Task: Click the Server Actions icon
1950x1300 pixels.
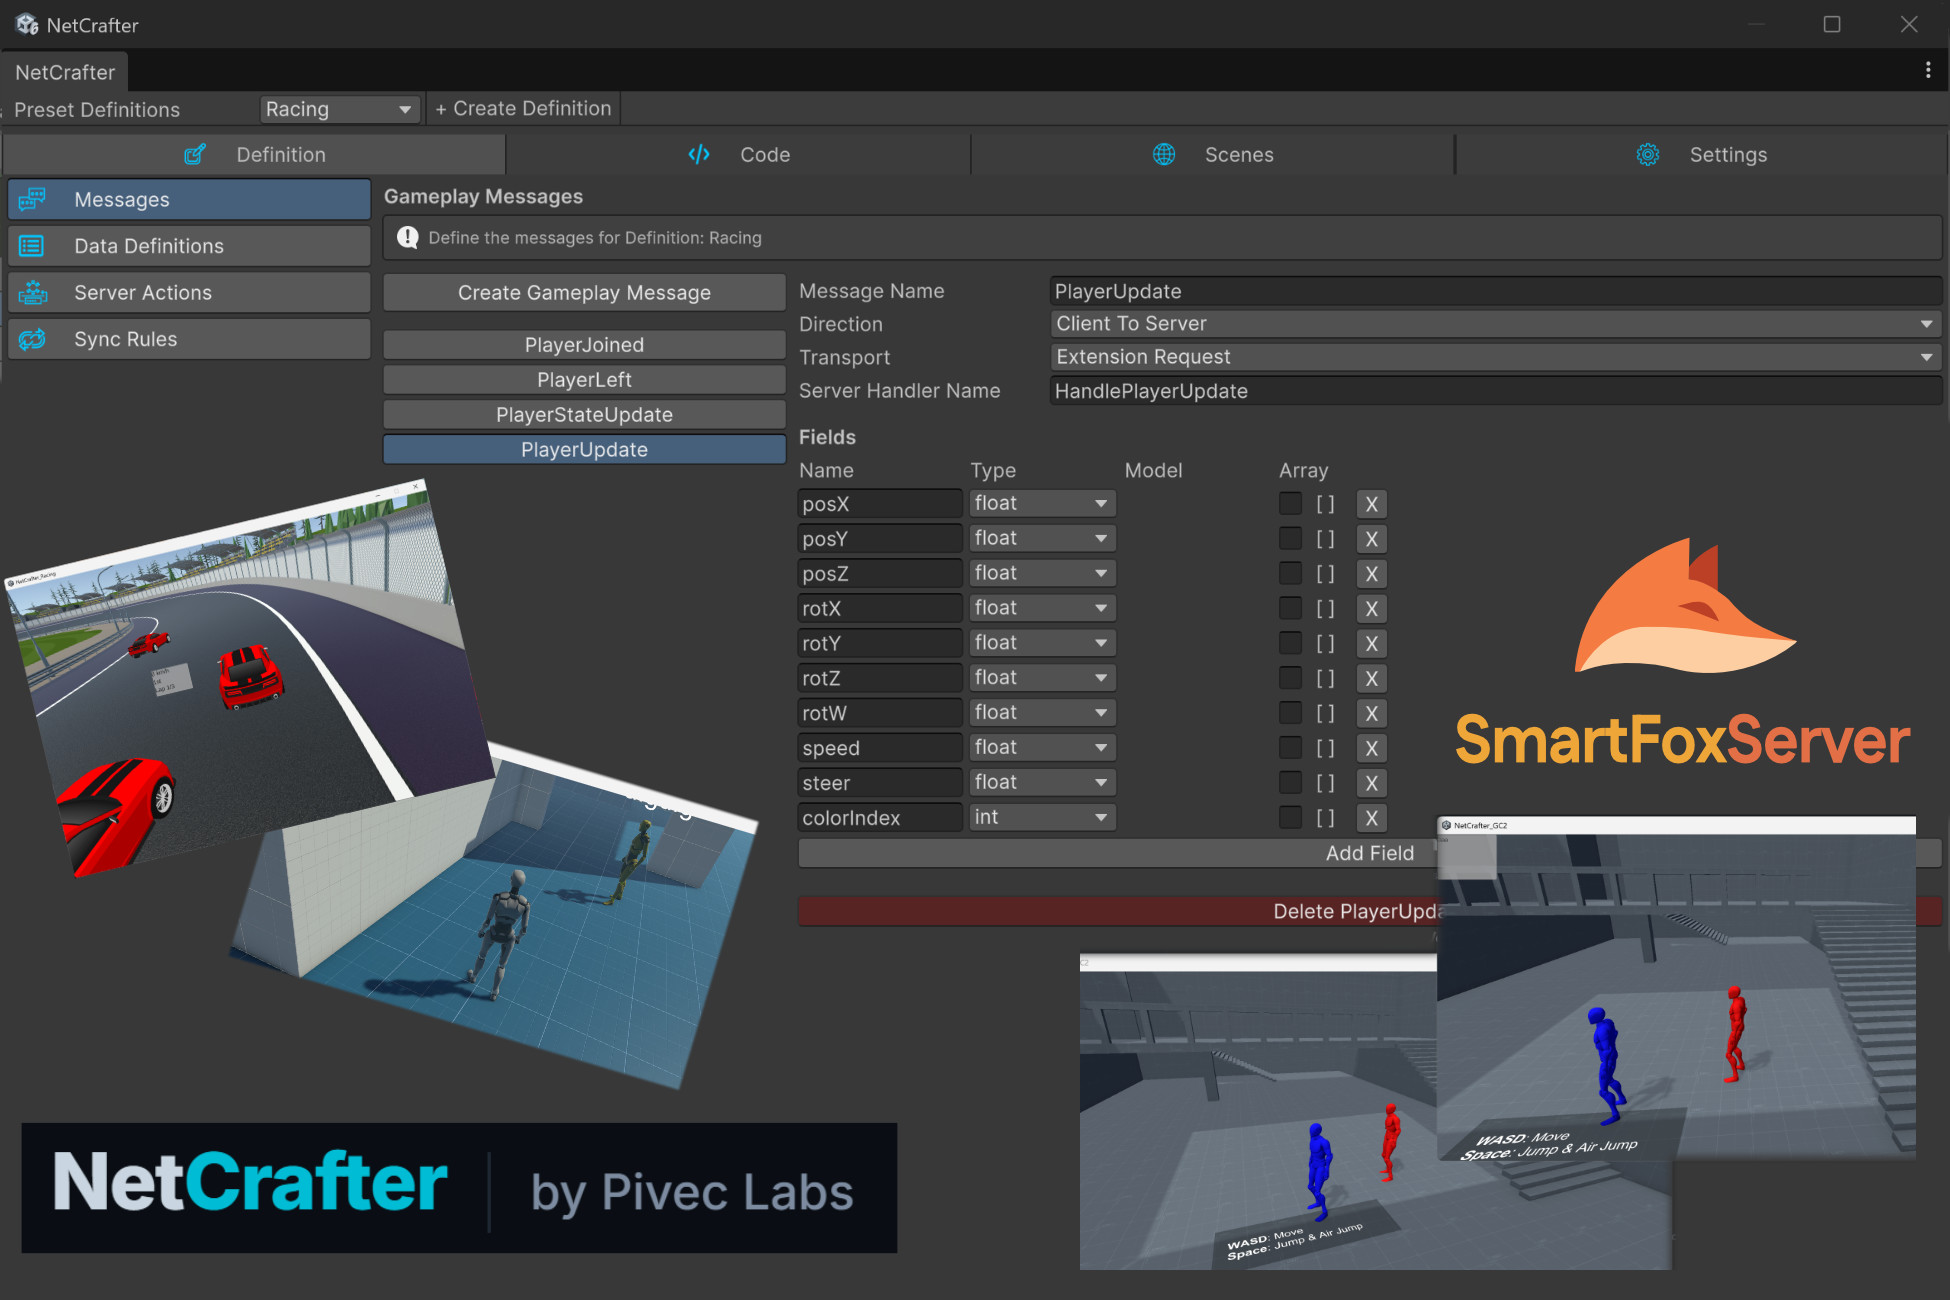Action: (x=32, y=292)
